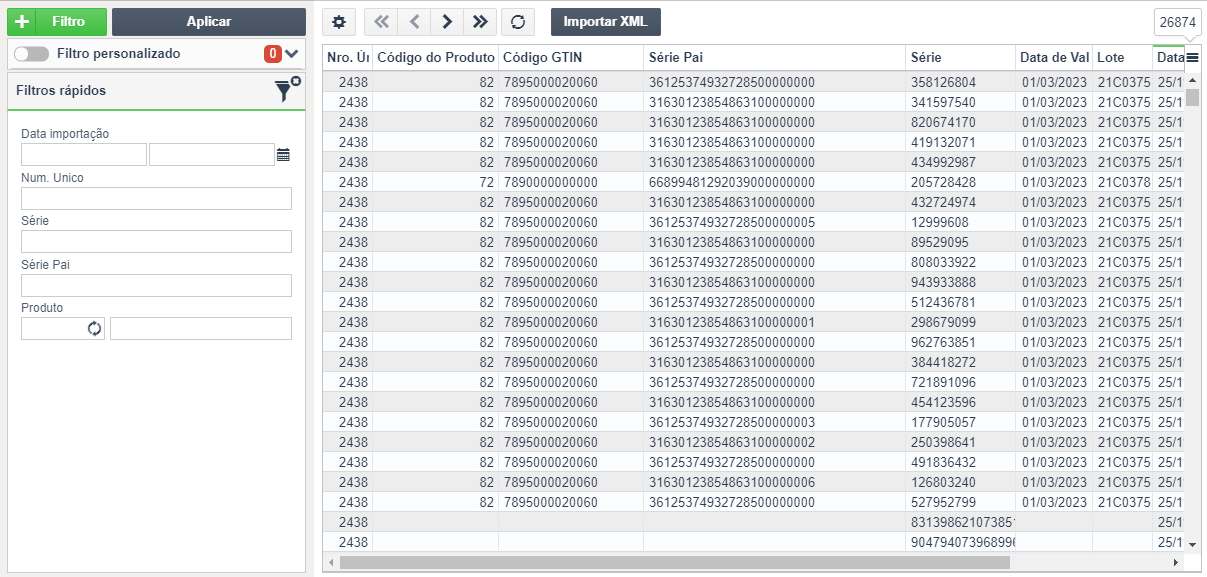Click the plus icon on Filtro button
Viewport: 1207px width, 577px height.
[x=23, y=21]
